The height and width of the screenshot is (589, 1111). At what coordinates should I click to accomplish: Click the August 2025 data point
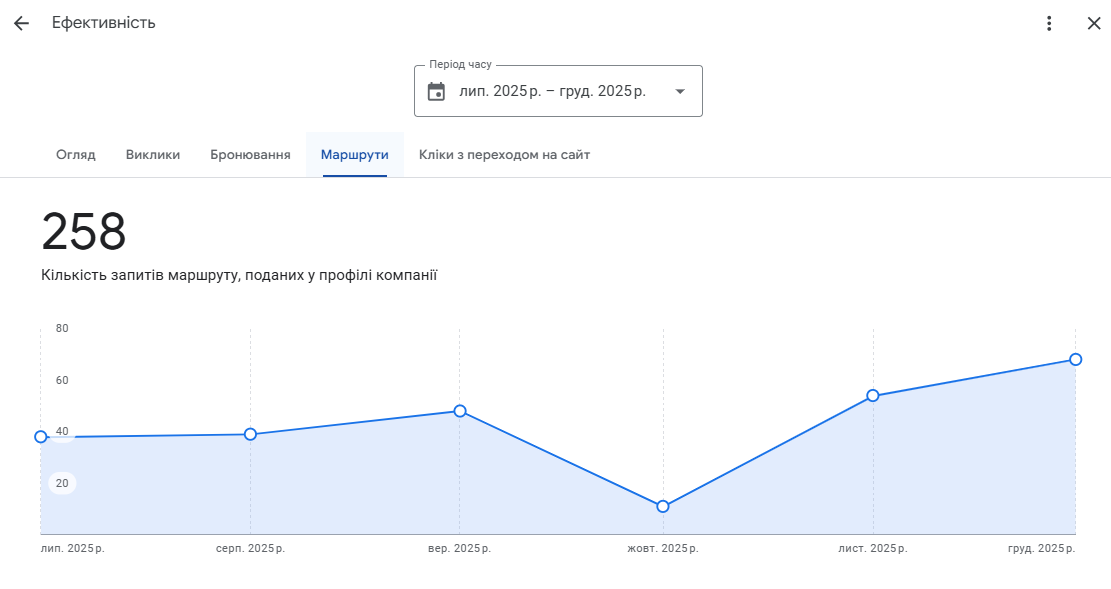[x=250, y=434]
